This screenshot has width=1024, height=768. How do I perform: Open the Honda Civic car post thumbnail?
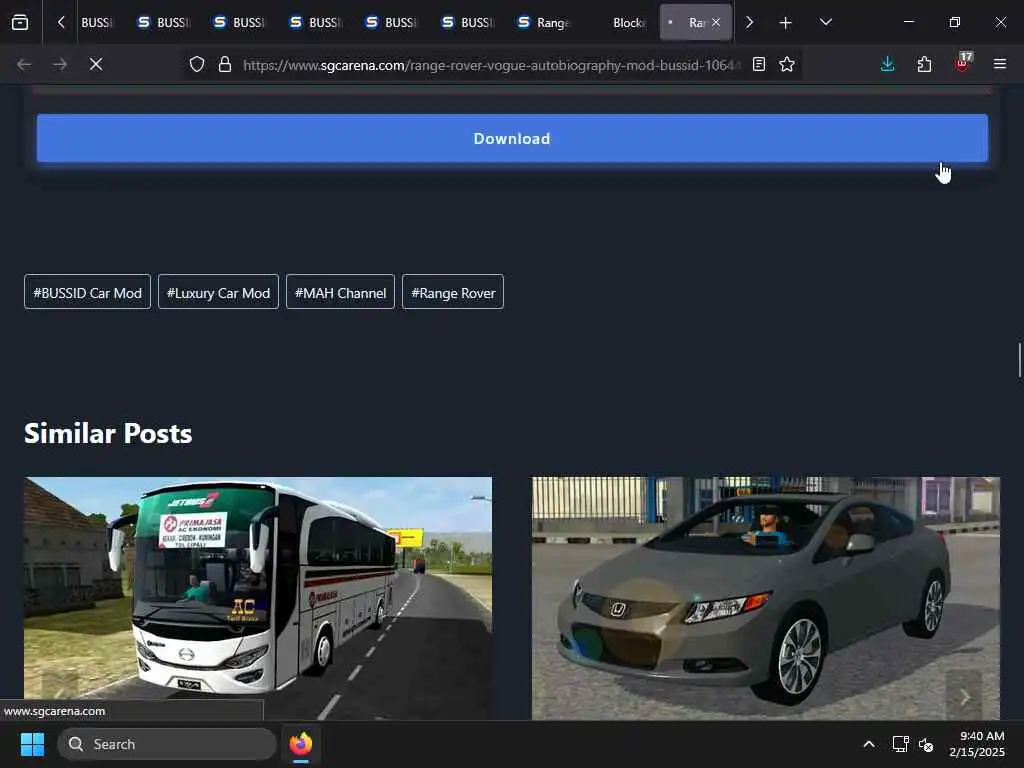[x=765, y=598]
